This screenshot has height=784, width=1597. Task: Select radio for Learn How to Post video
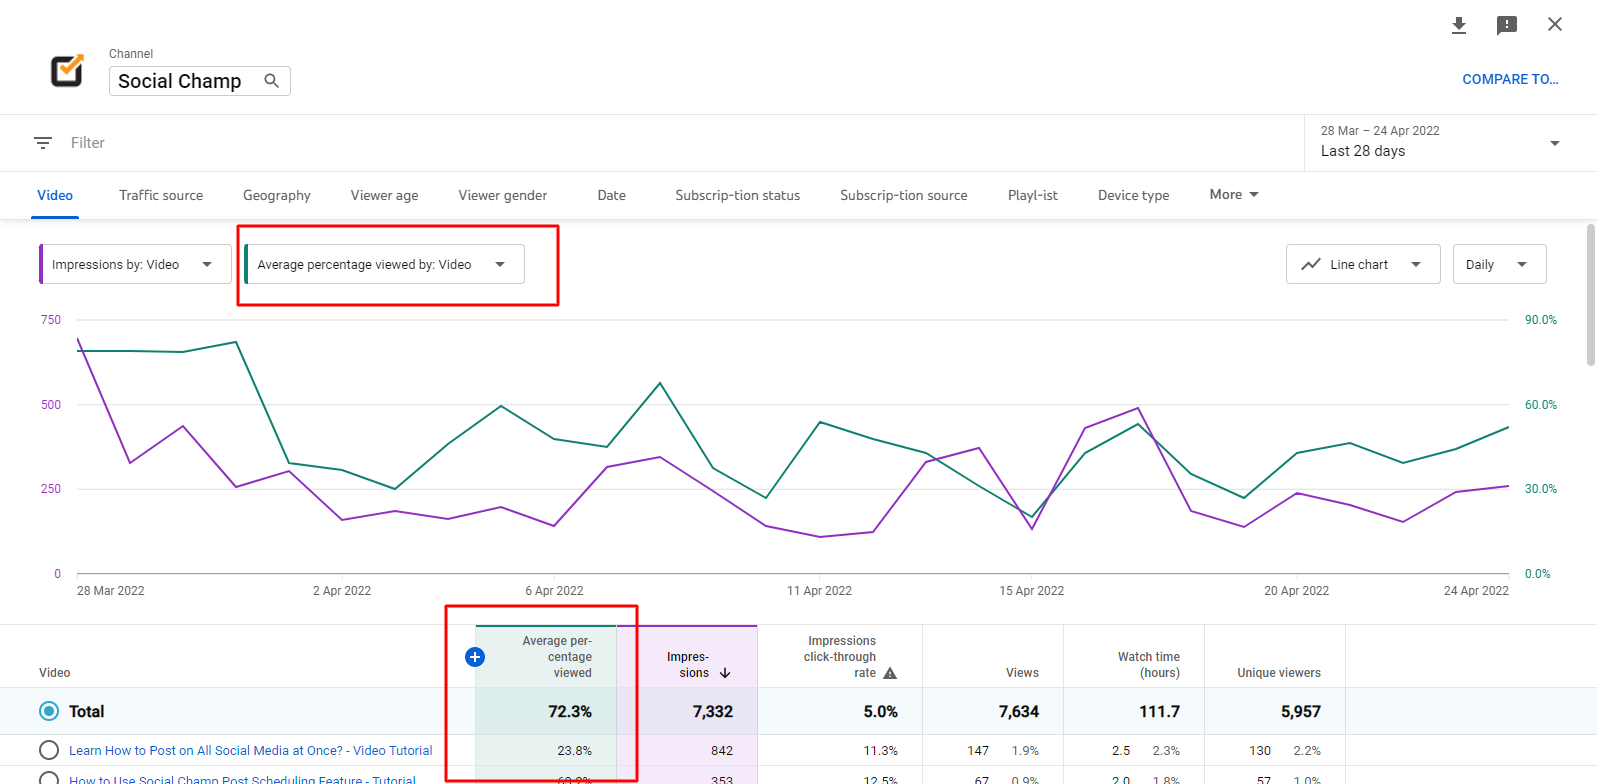point(49,750)
